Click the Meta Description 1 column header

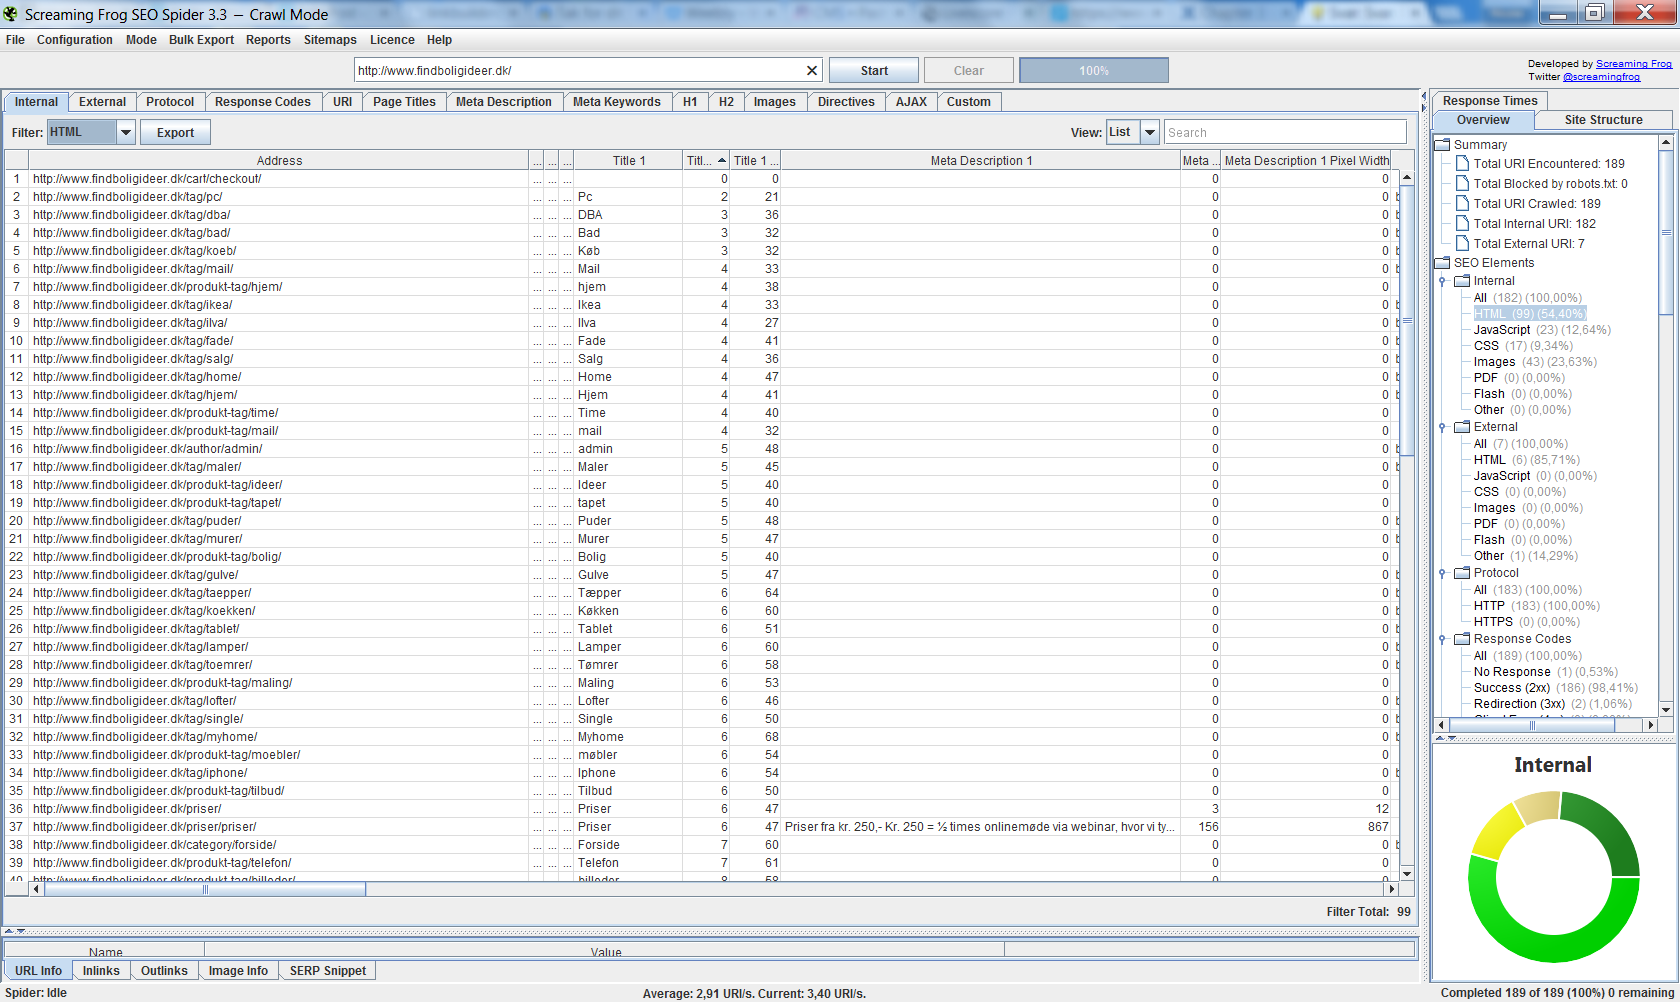tap(981, 160)
